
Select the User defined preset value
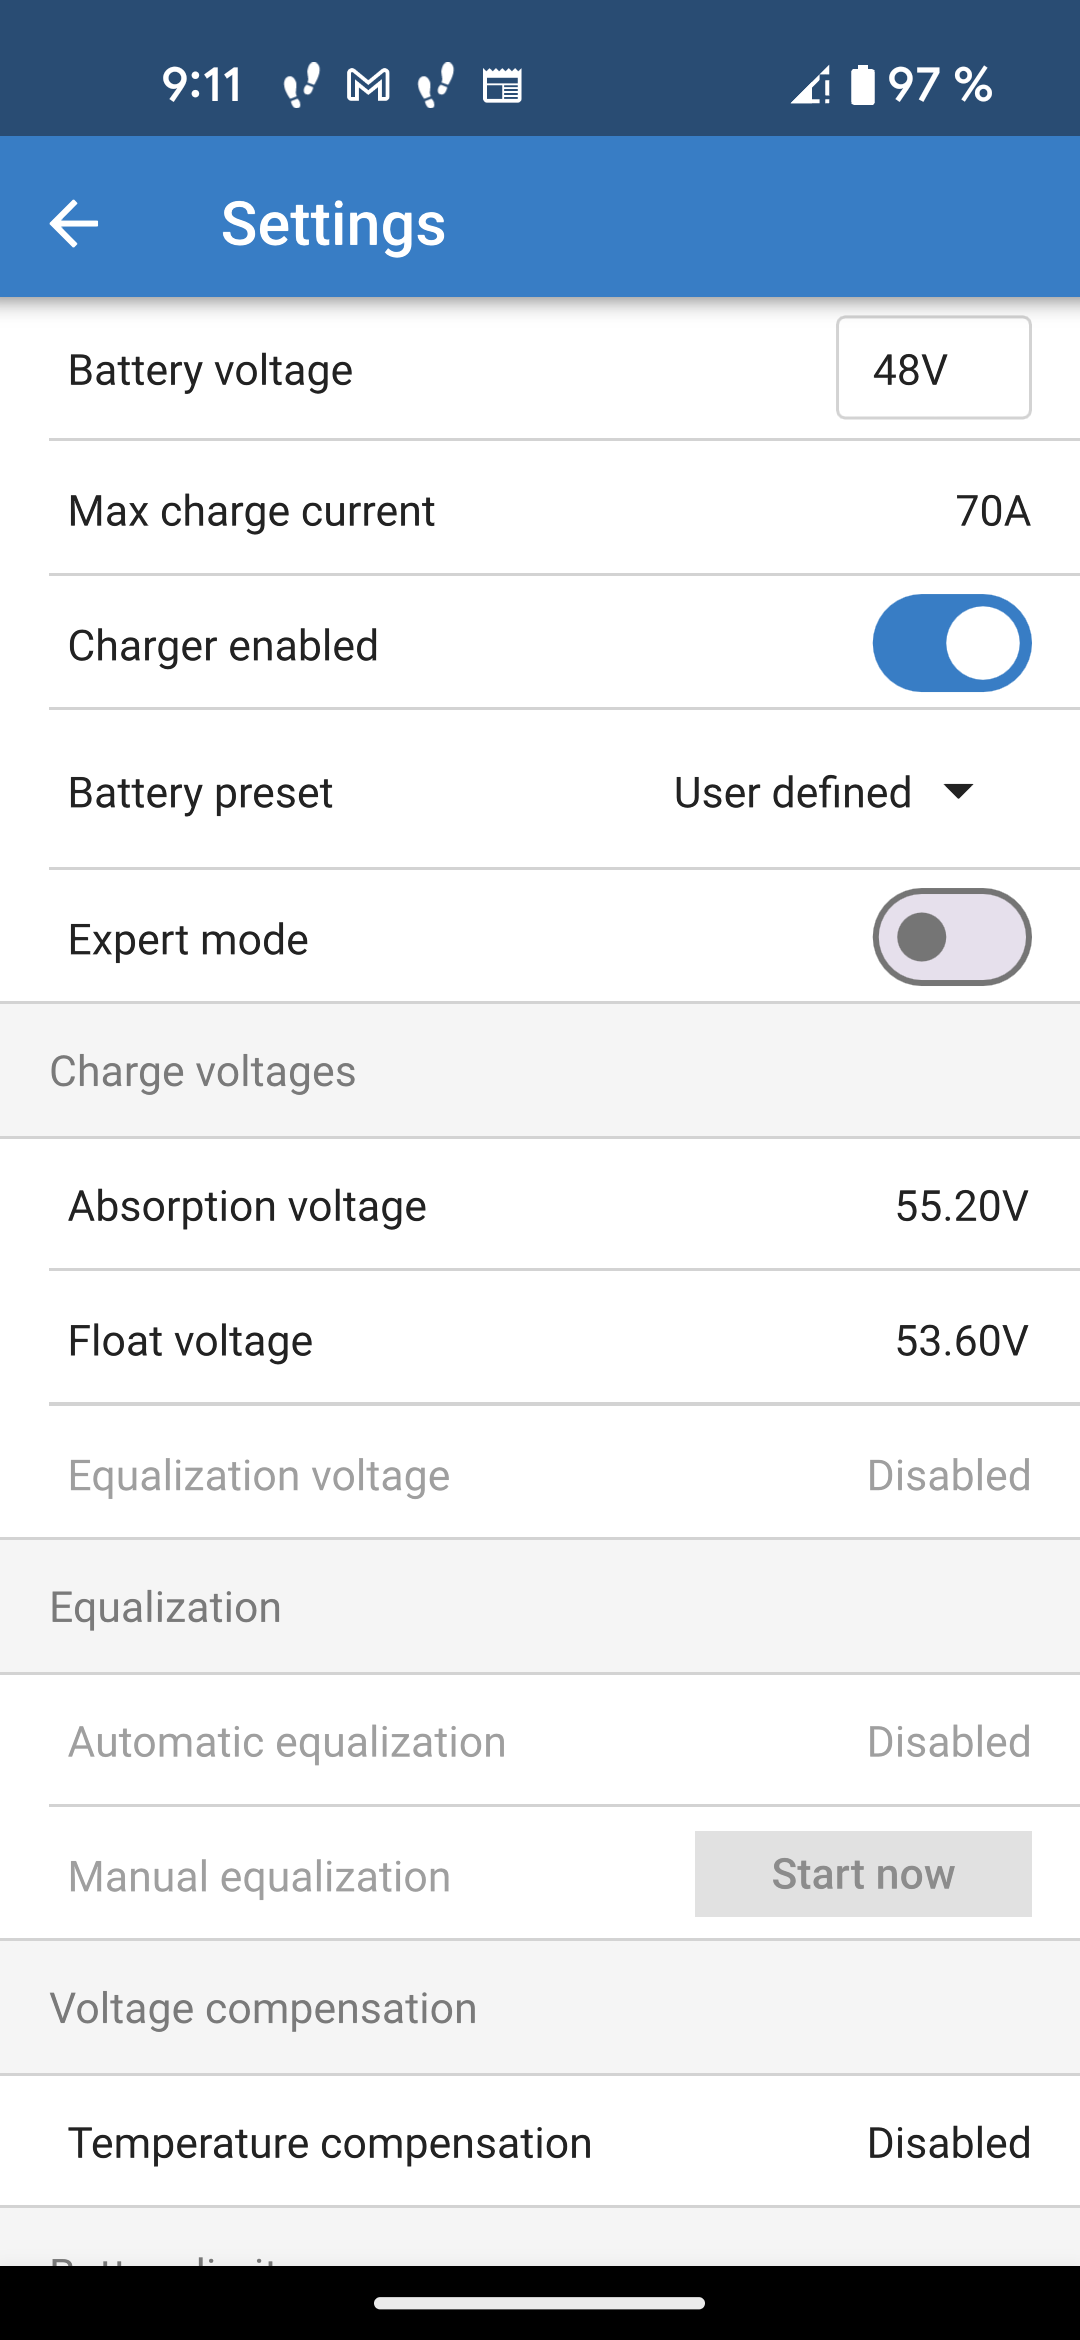792,792
